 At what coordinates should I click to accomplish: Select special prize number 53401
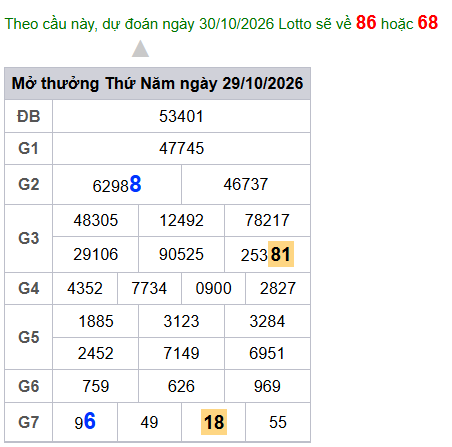[x=181, y=116]
